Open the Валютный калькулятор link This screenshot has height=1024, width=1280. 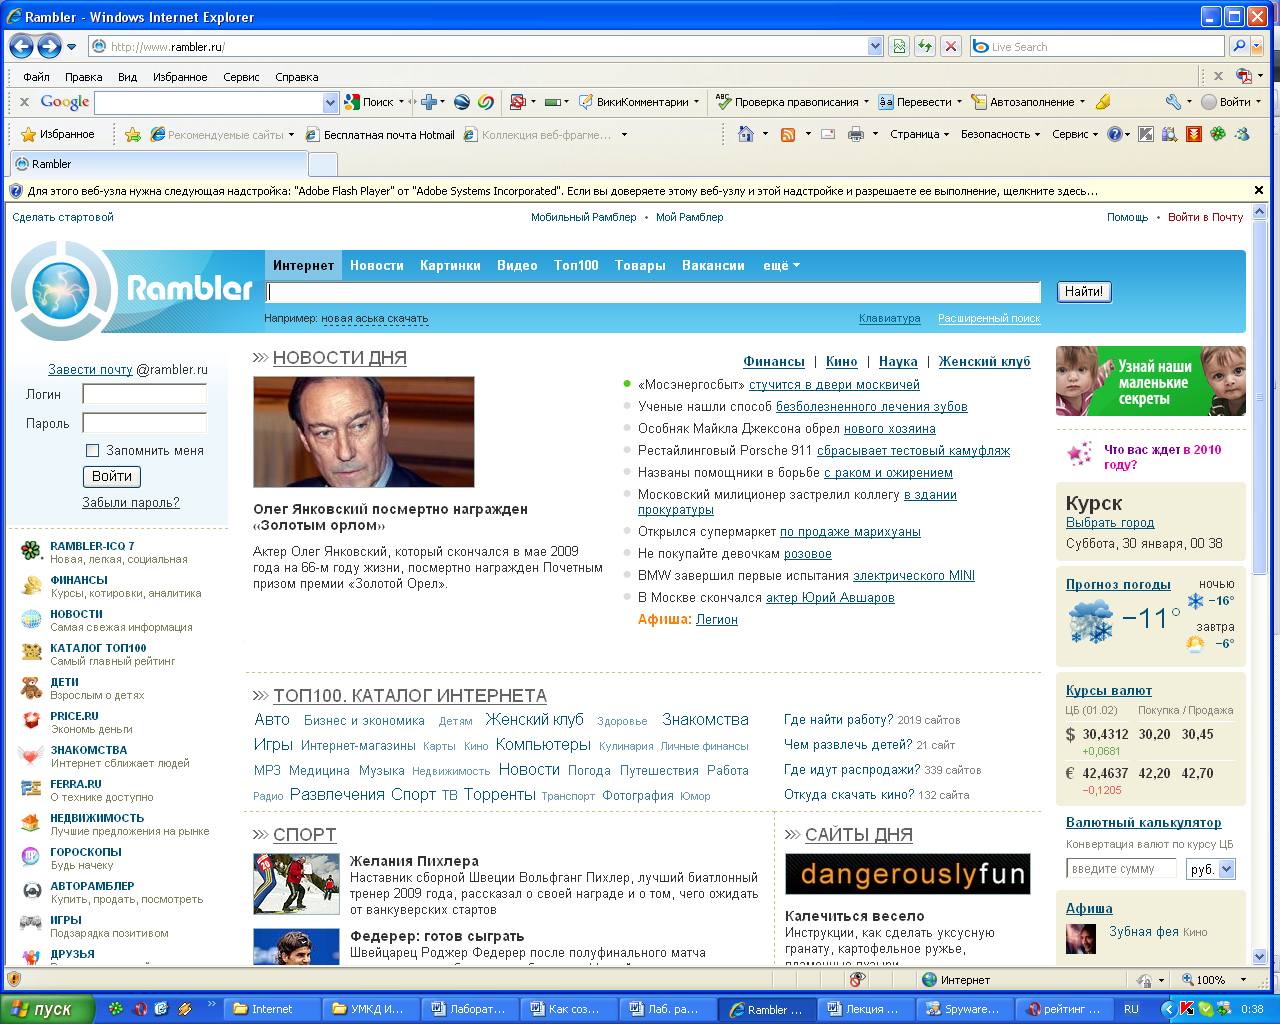pyautogui.click(x=1143, y=822)
